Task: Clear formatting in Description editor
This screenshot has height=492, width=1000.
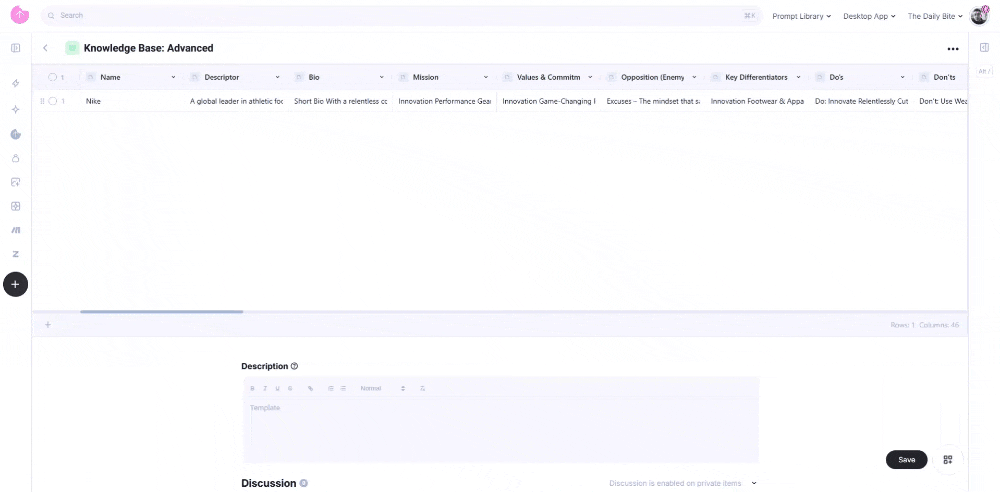Action: (x=423, y=388)
